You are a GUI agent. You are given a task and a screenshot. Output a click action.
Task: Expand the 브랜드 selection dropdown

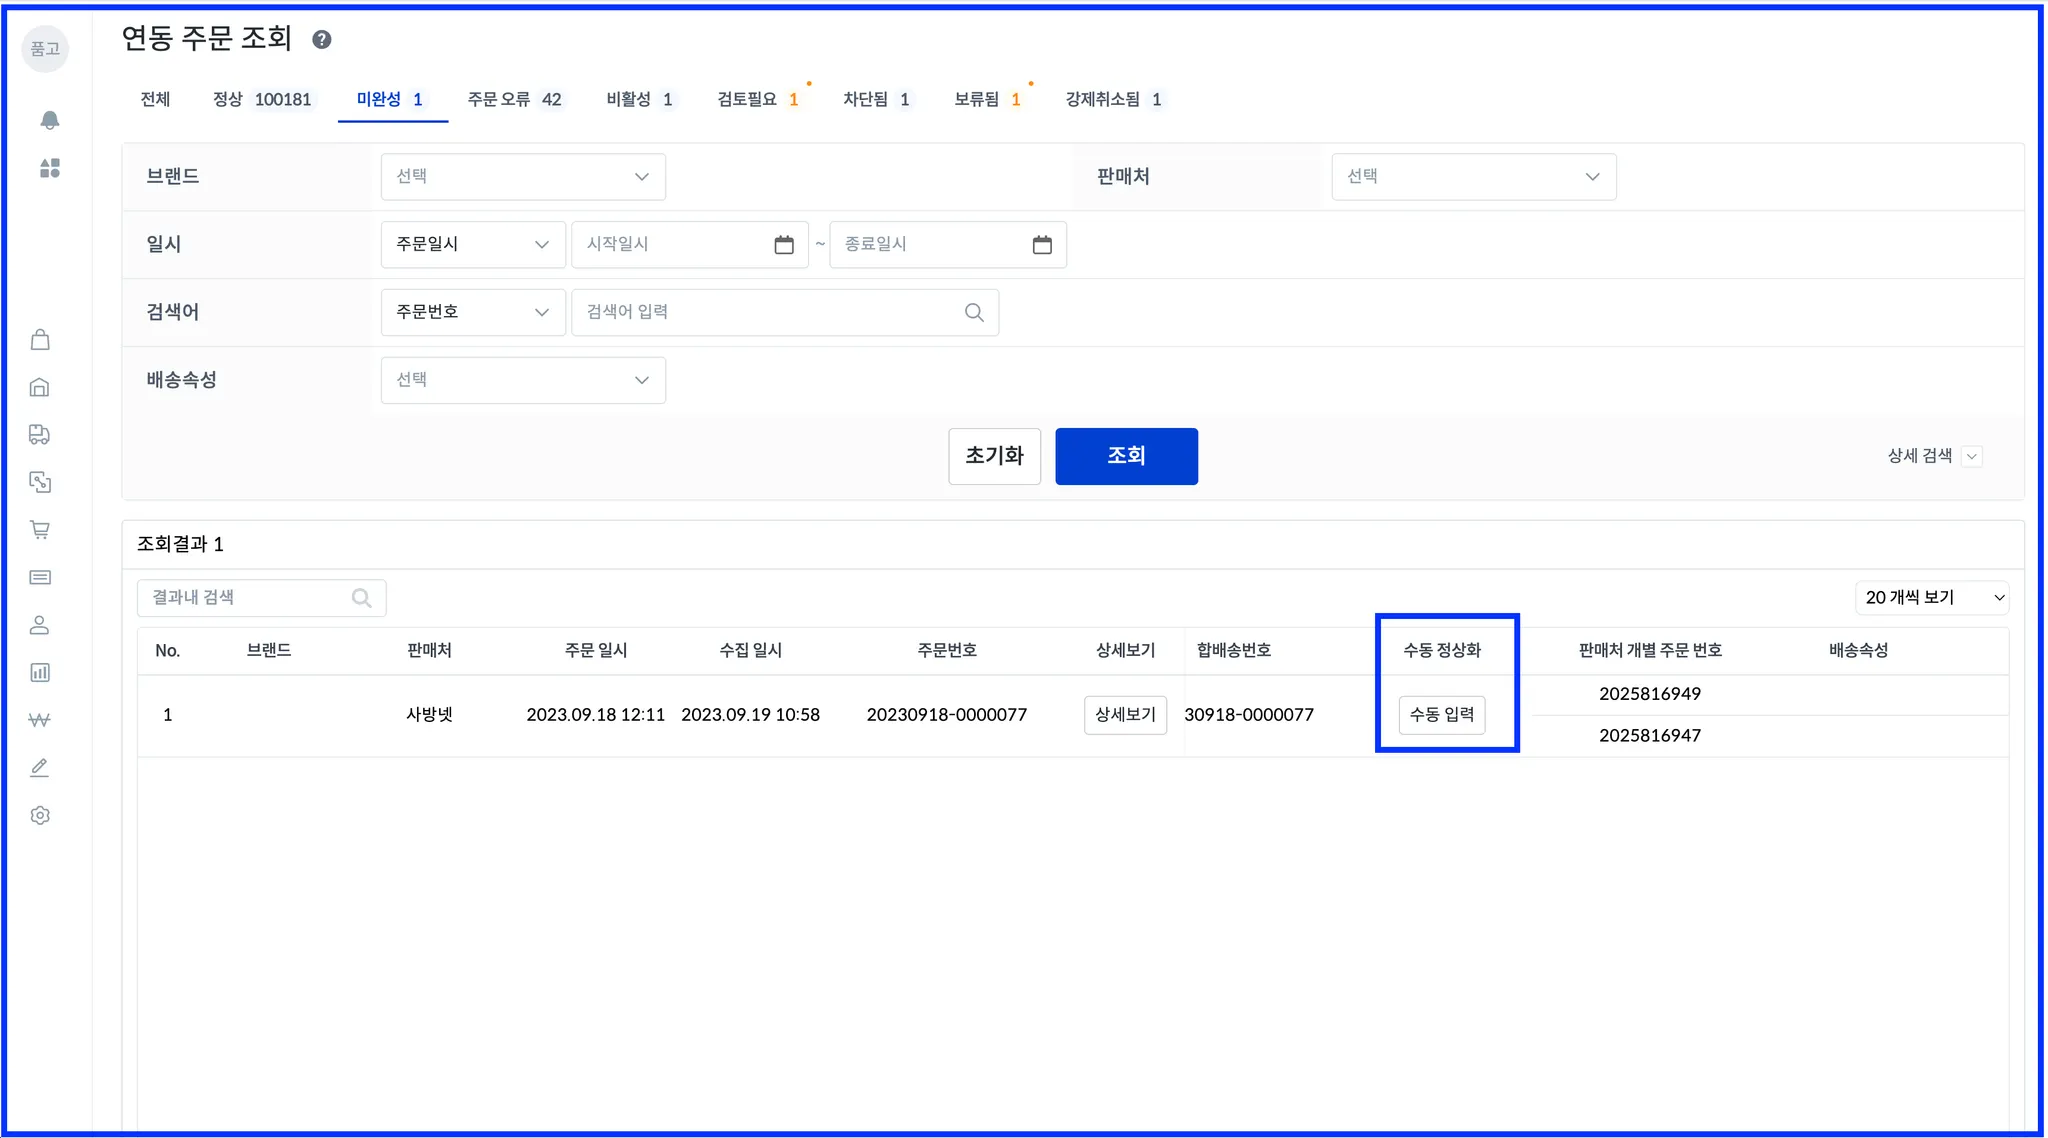pyautogui.click(x=523, y=177)
